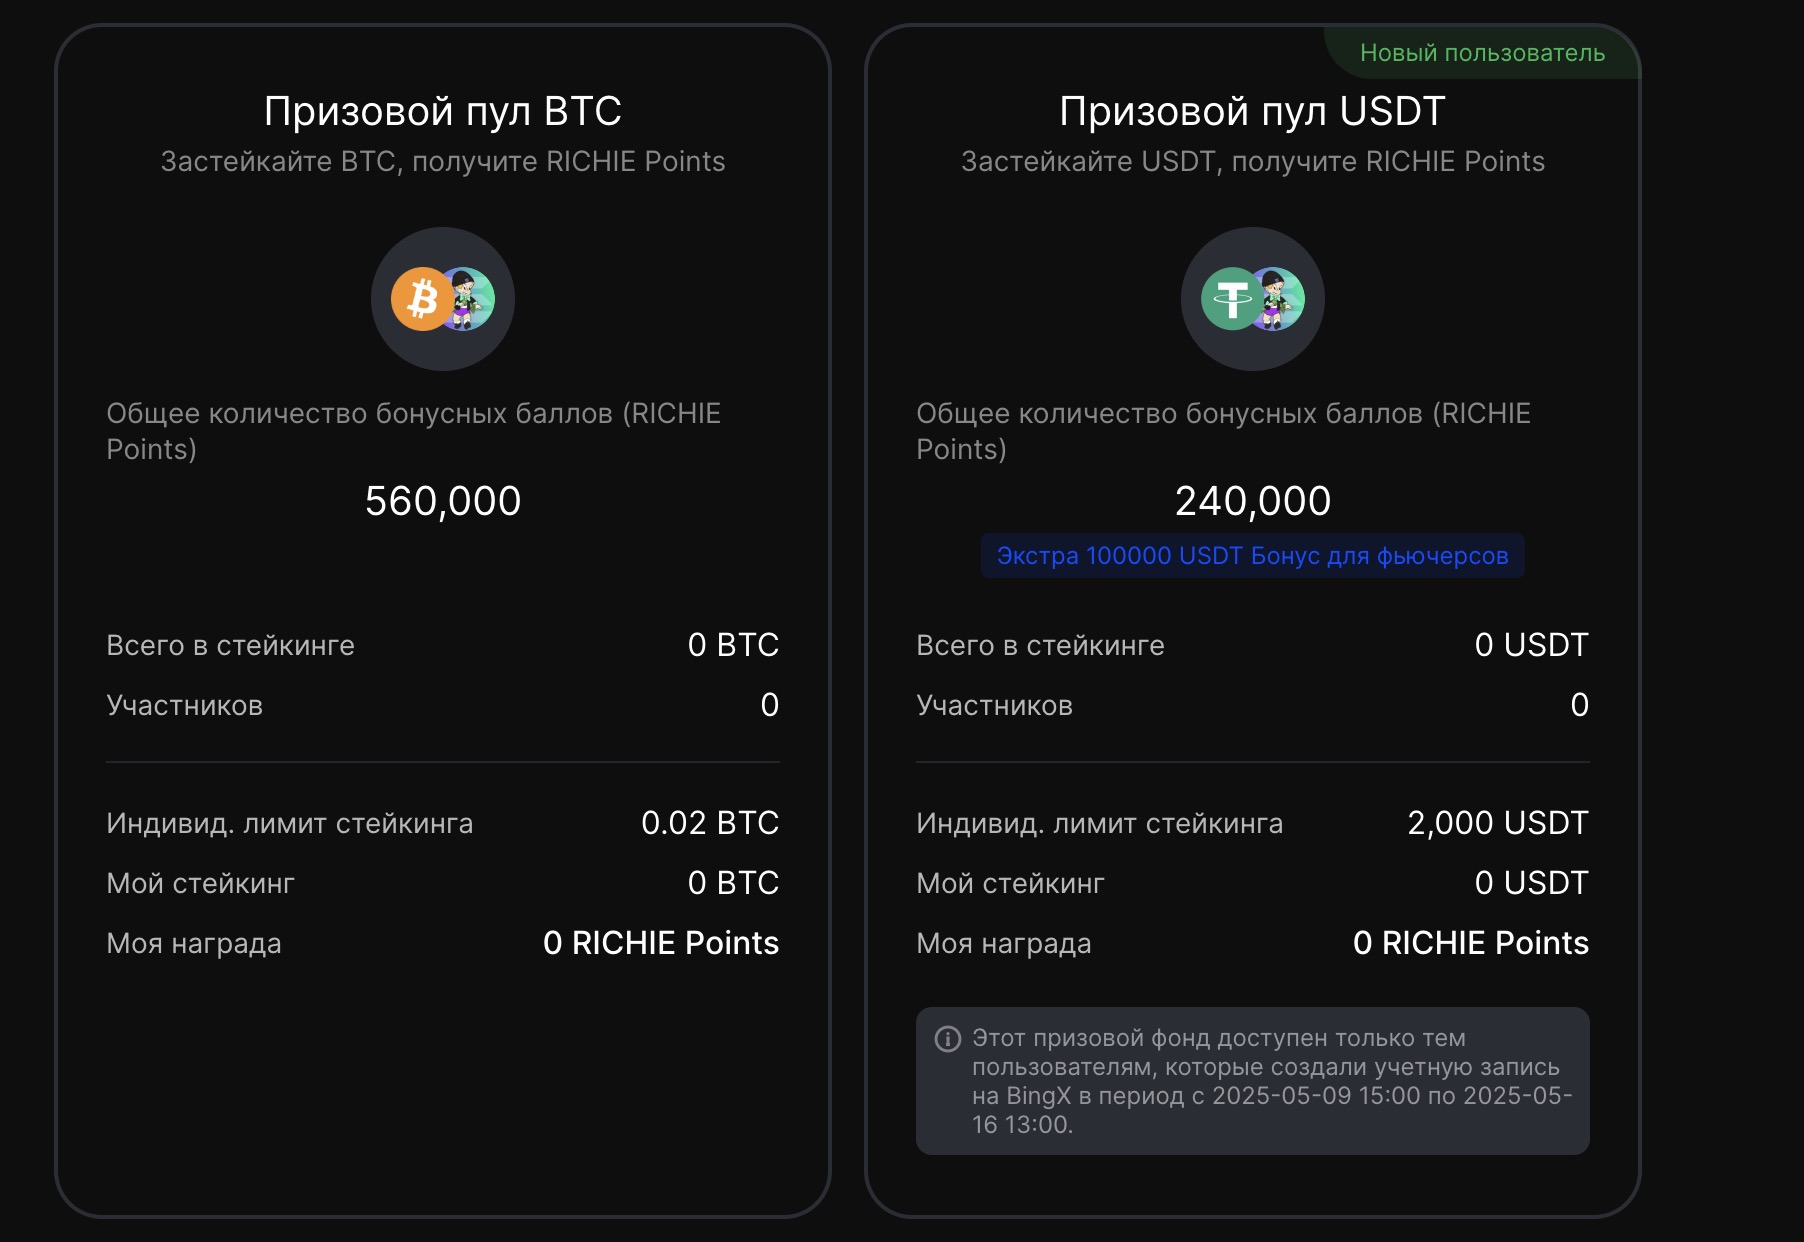1804x1242 pixels.
Task: Click the Tether and RICHIE coin icon
Action: coord(1253,299)
